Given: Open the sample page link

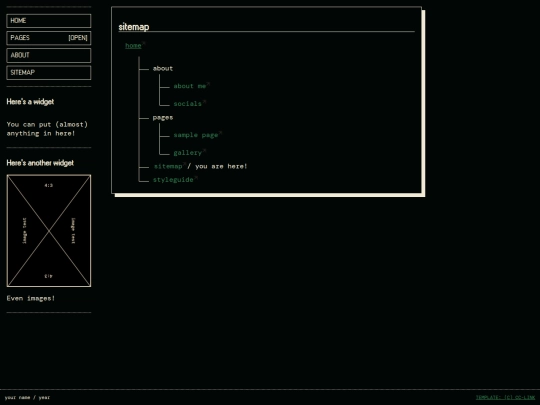Looking at the screenshot, I should 196,135.
